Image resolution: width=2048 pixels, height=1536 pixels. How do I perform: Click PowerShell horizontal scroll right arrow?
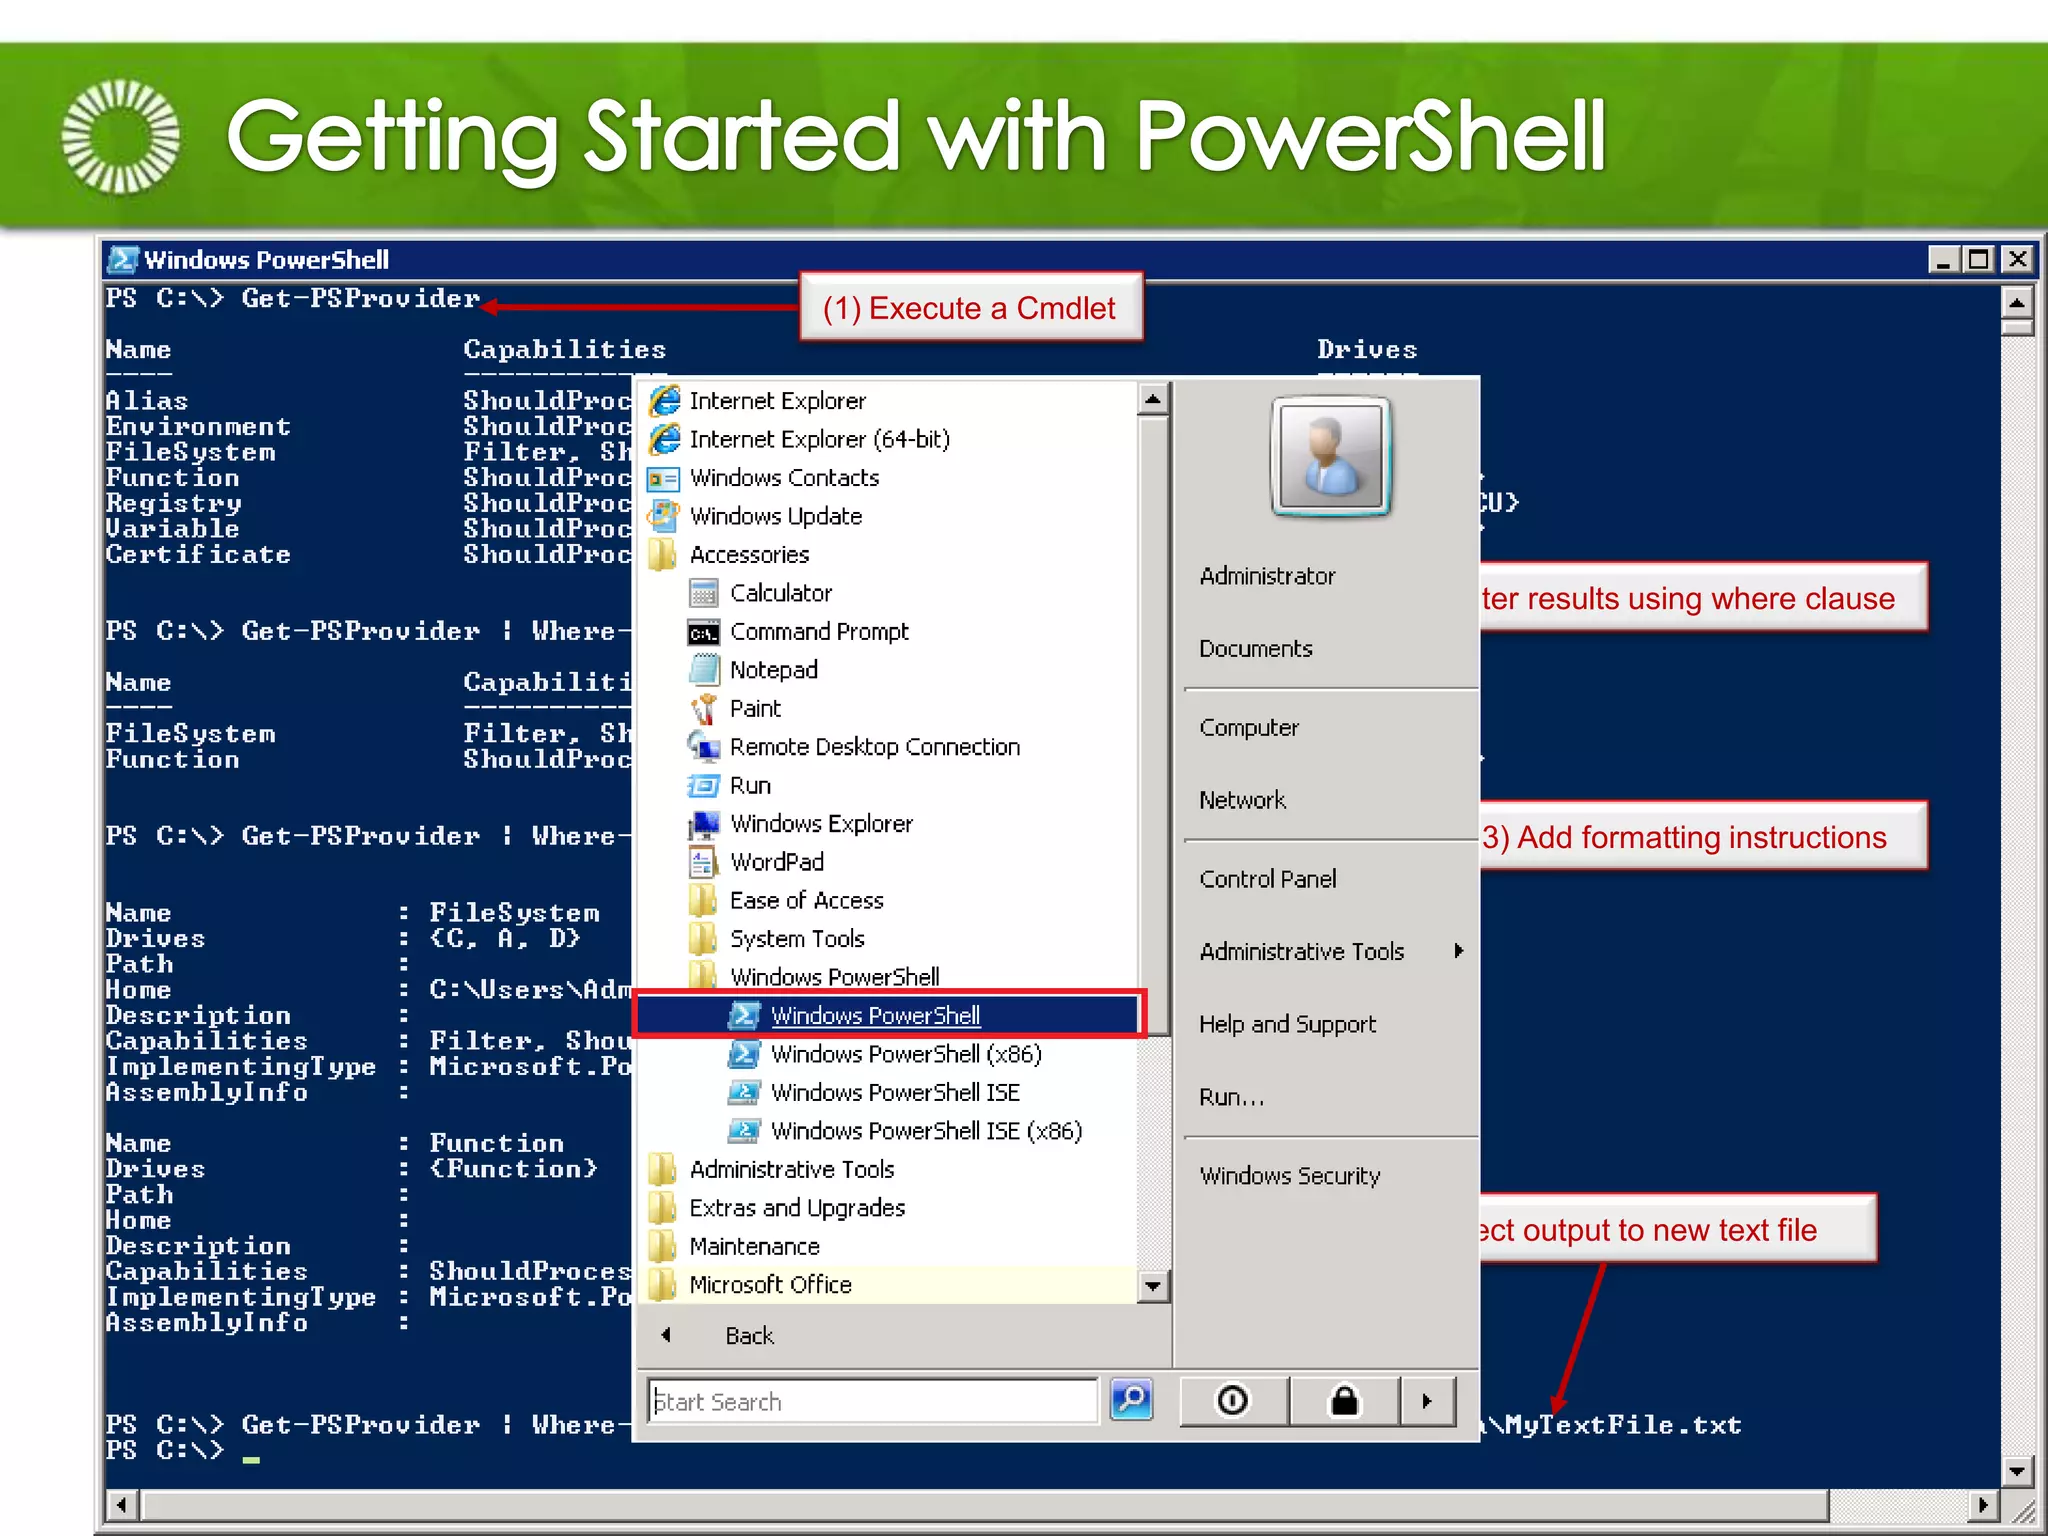[1983, 1505]
